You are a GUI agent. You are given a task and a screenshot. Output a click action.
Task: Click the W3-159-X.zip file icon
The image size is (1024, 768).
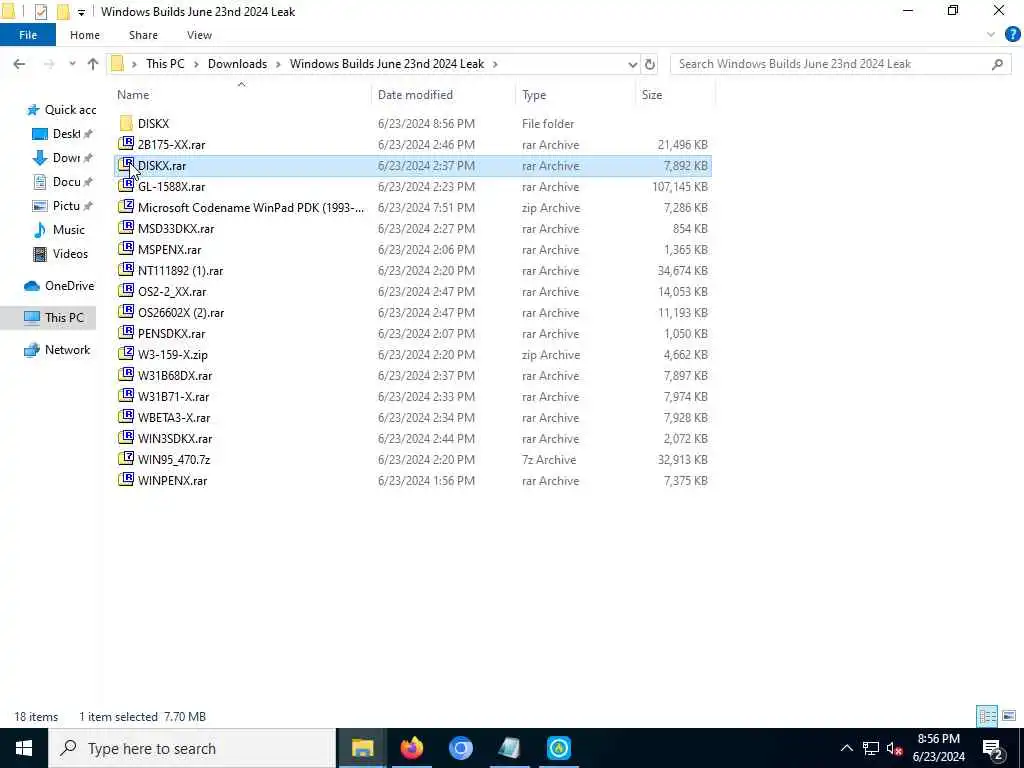126,354
